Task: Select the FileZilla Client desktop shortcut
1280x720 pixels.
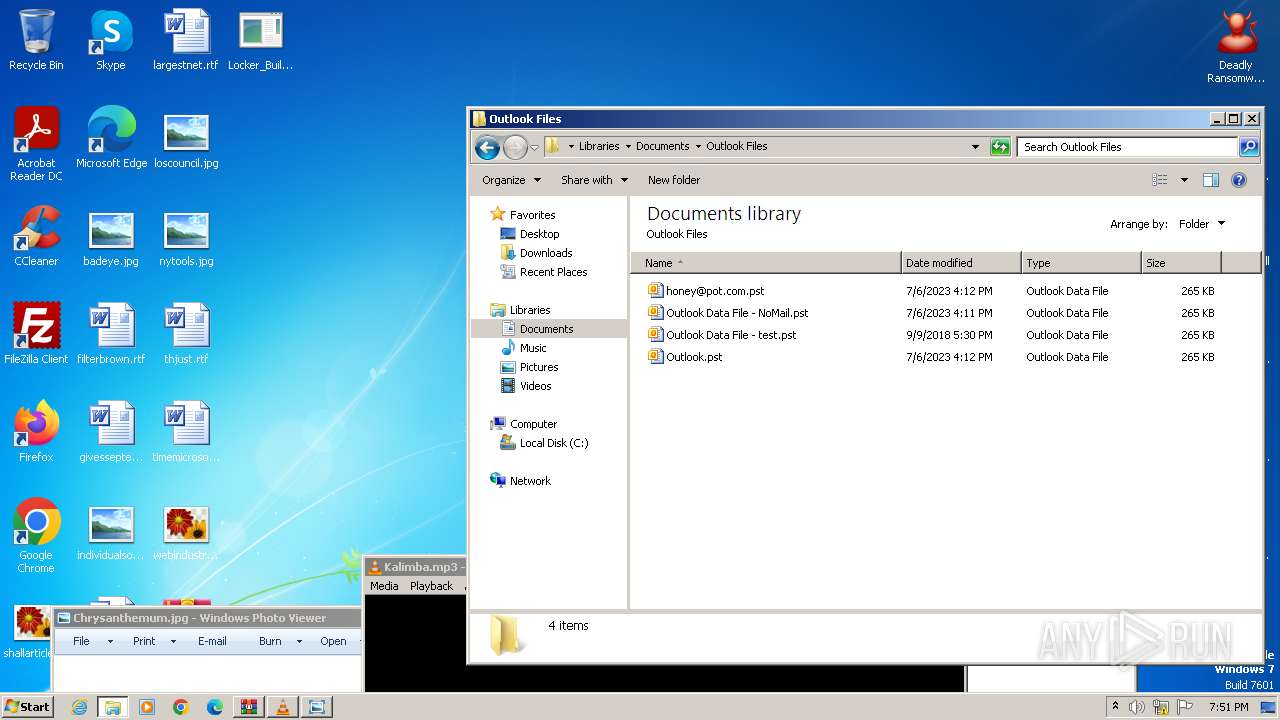Action: 36,335
